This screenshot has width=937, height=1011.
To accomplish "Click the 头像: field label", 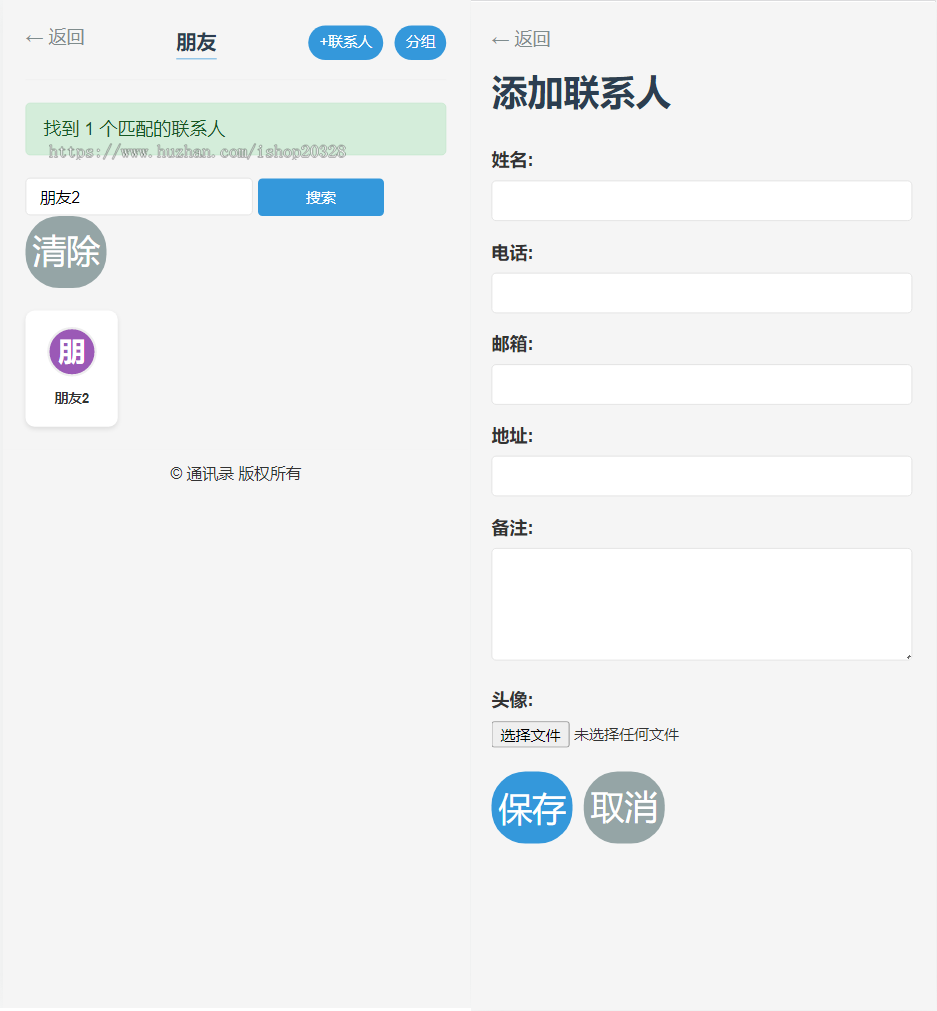I will pyautogui.click(x=512, y=700).
